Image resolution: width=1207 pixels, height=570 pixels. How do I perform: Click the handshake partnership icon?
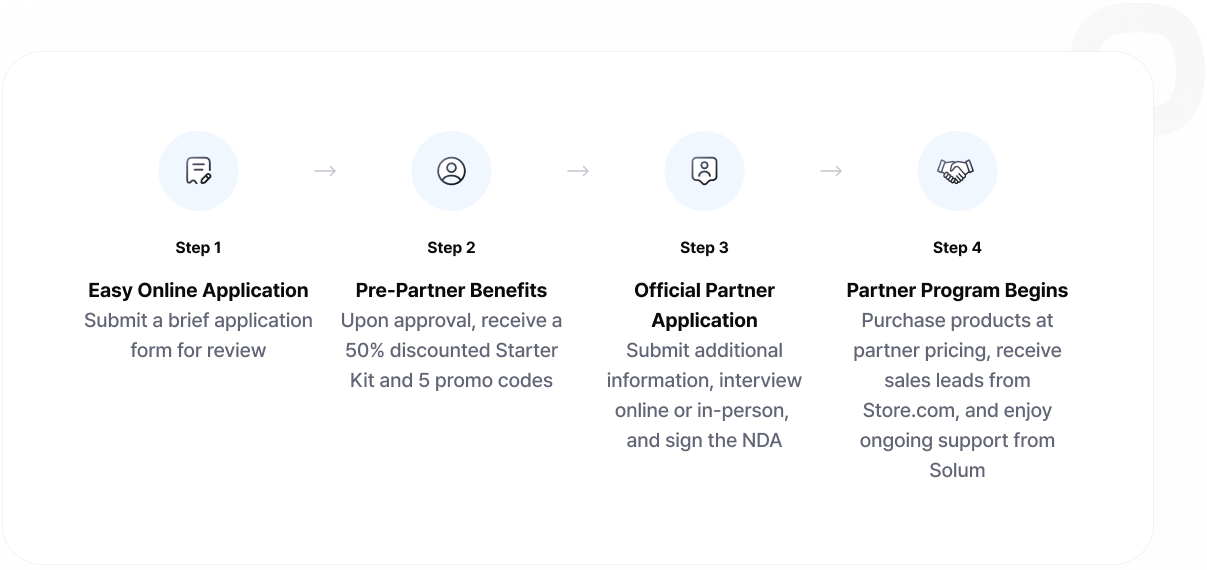tap(957, 171)
